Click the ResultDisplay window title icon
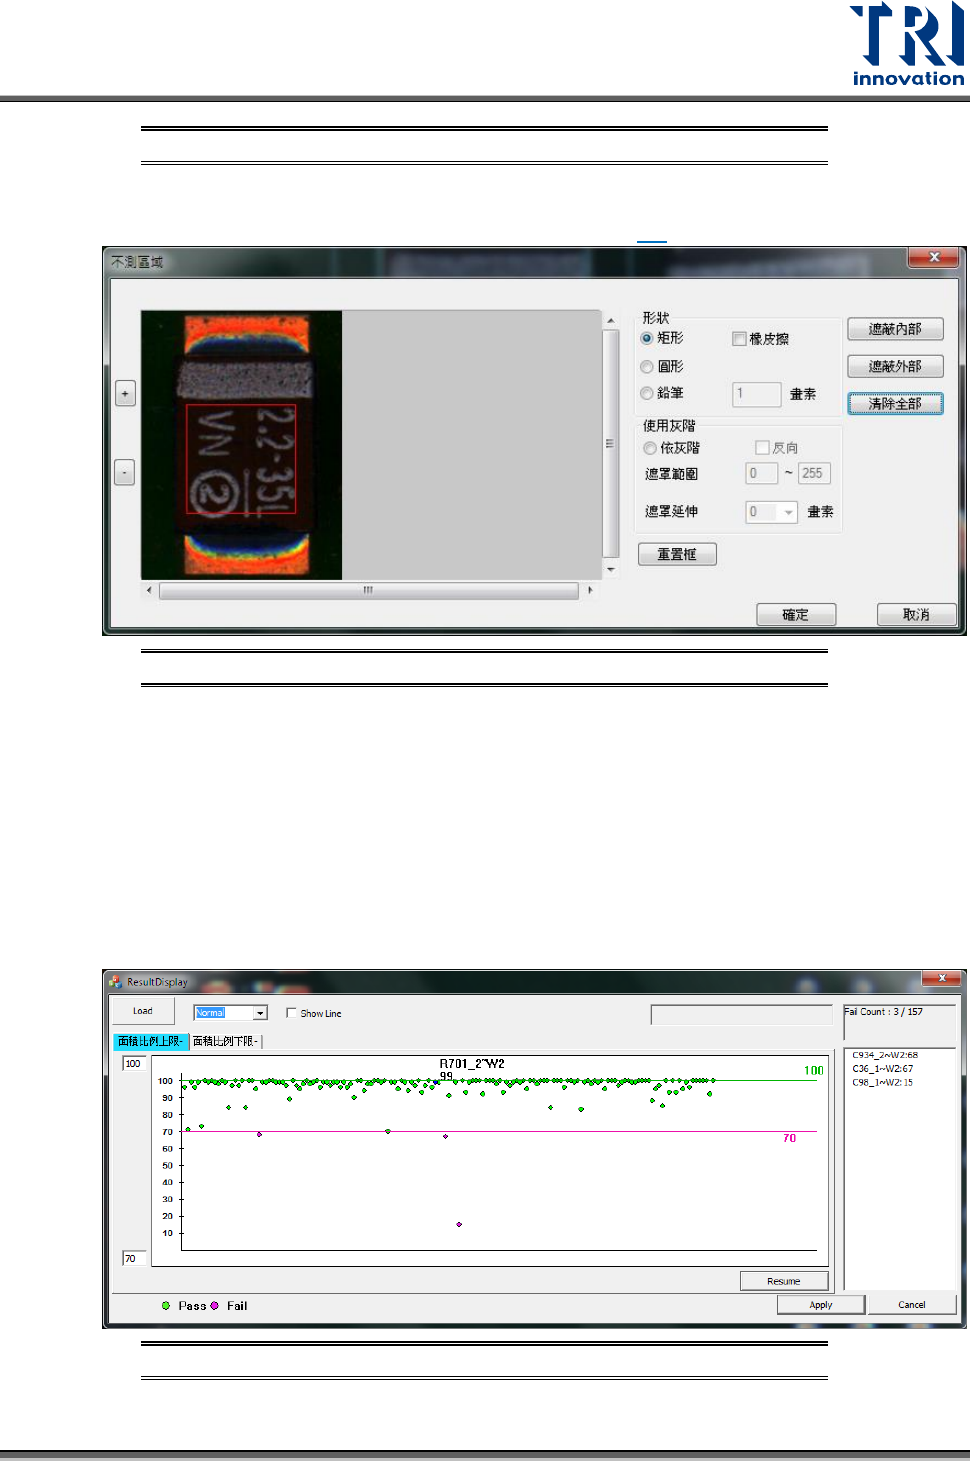The width and height of the screenshot is (970, 1461). (x=116, y=982)
